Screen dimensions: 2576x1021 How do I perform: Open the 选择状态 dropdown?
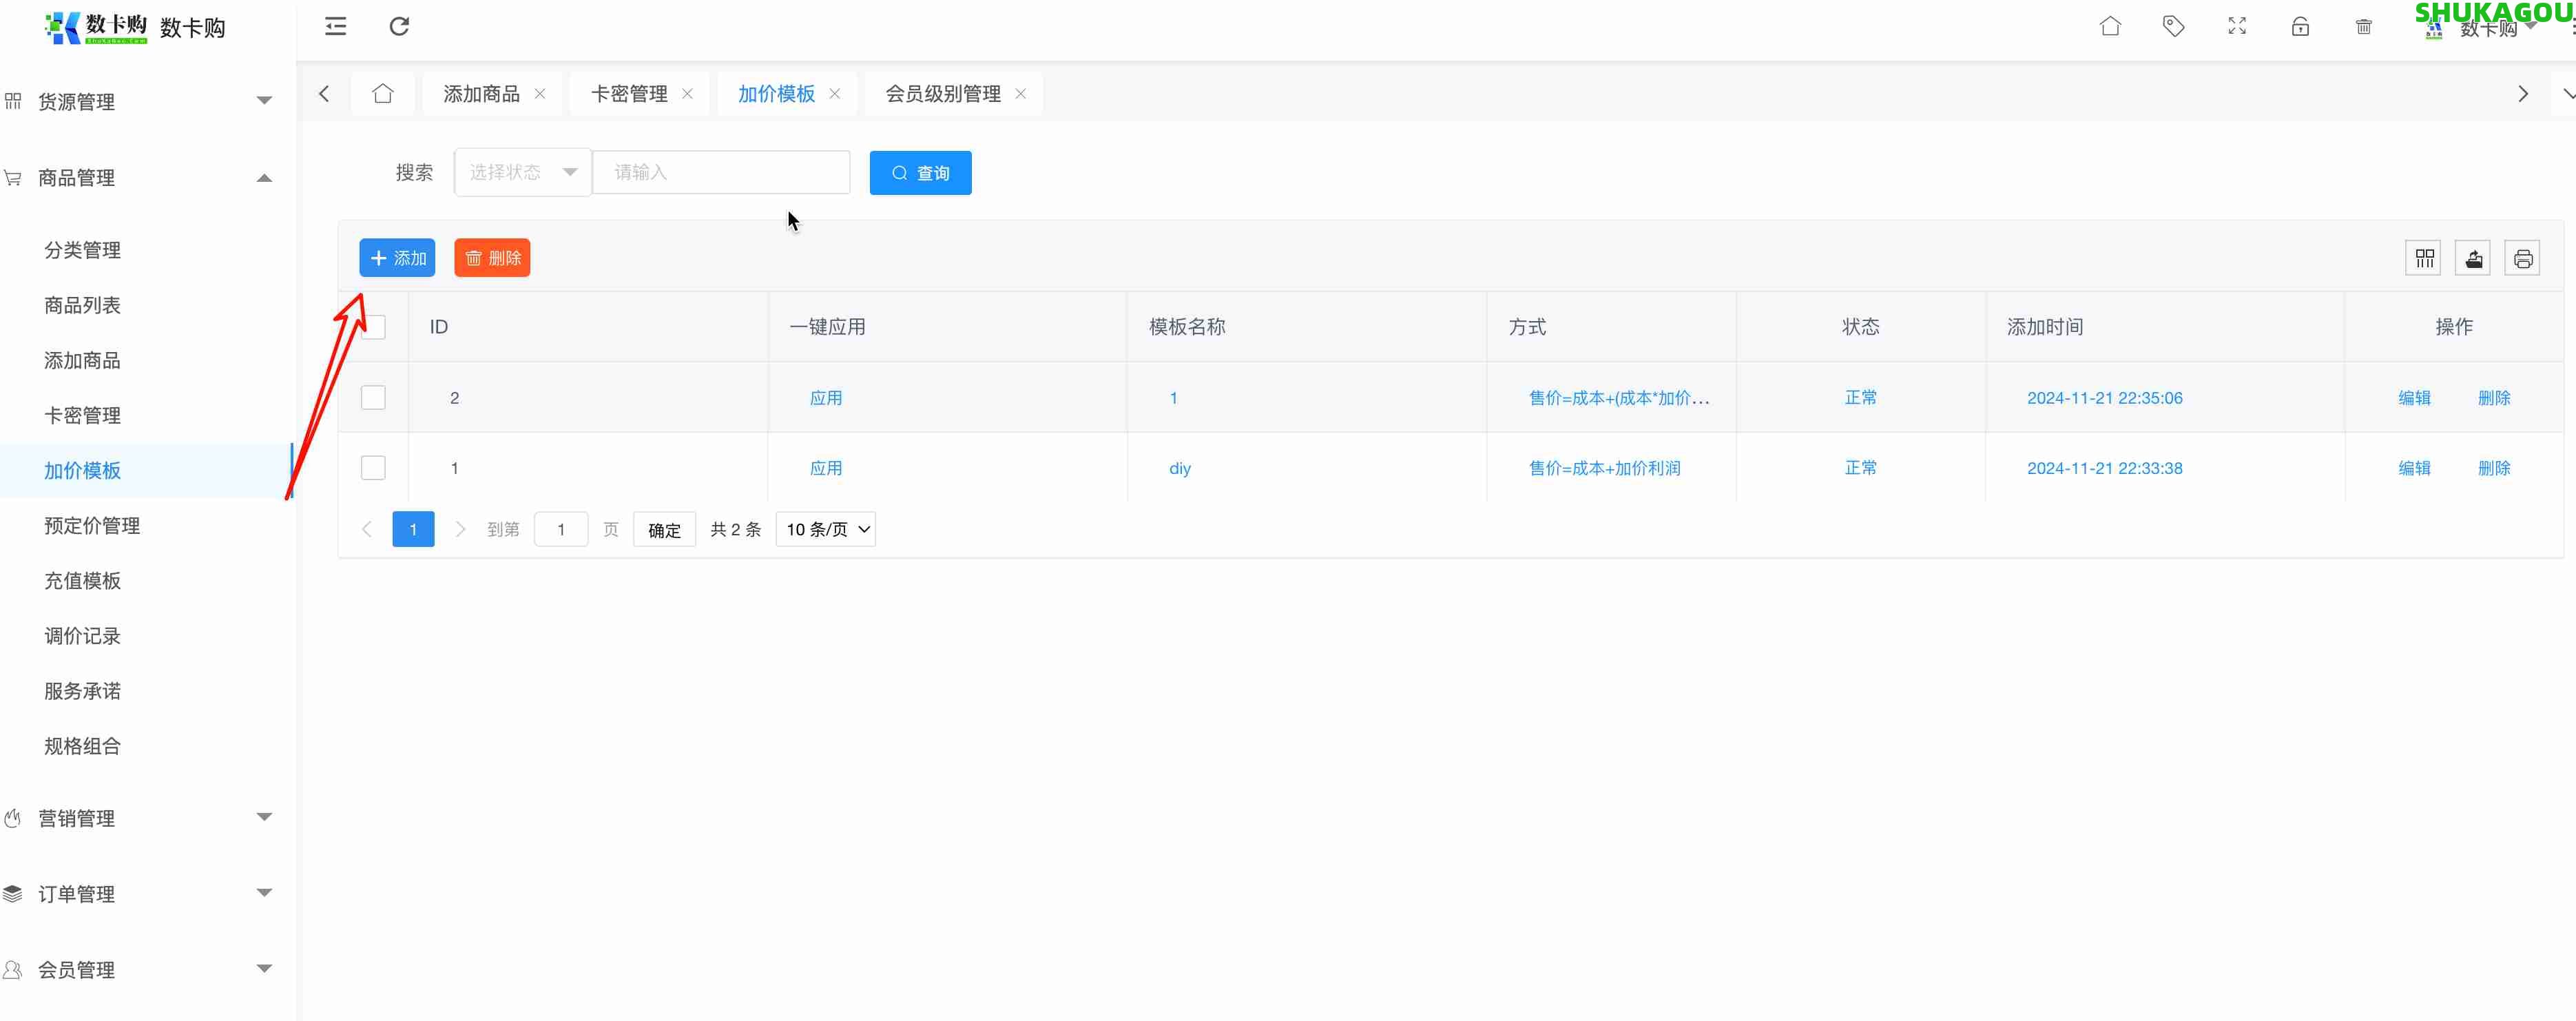pyautogui.click(x=522, y=173)
